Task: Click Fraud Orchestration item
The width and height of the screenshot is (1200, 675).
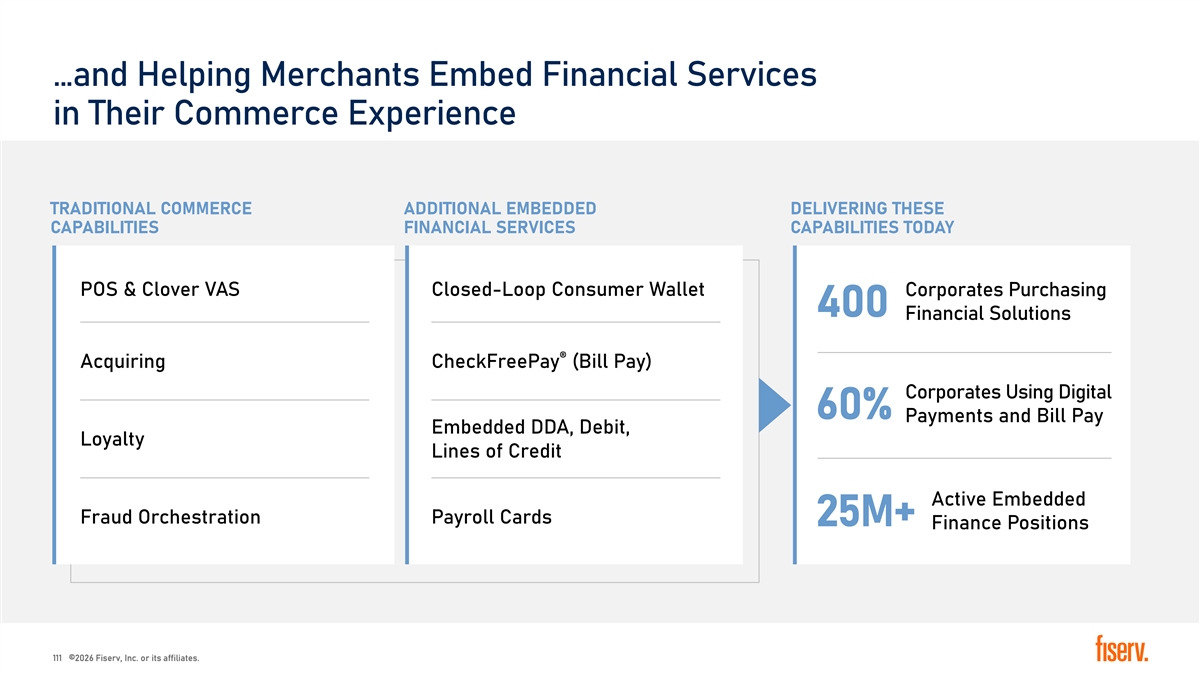Action: tap(170, 517)
